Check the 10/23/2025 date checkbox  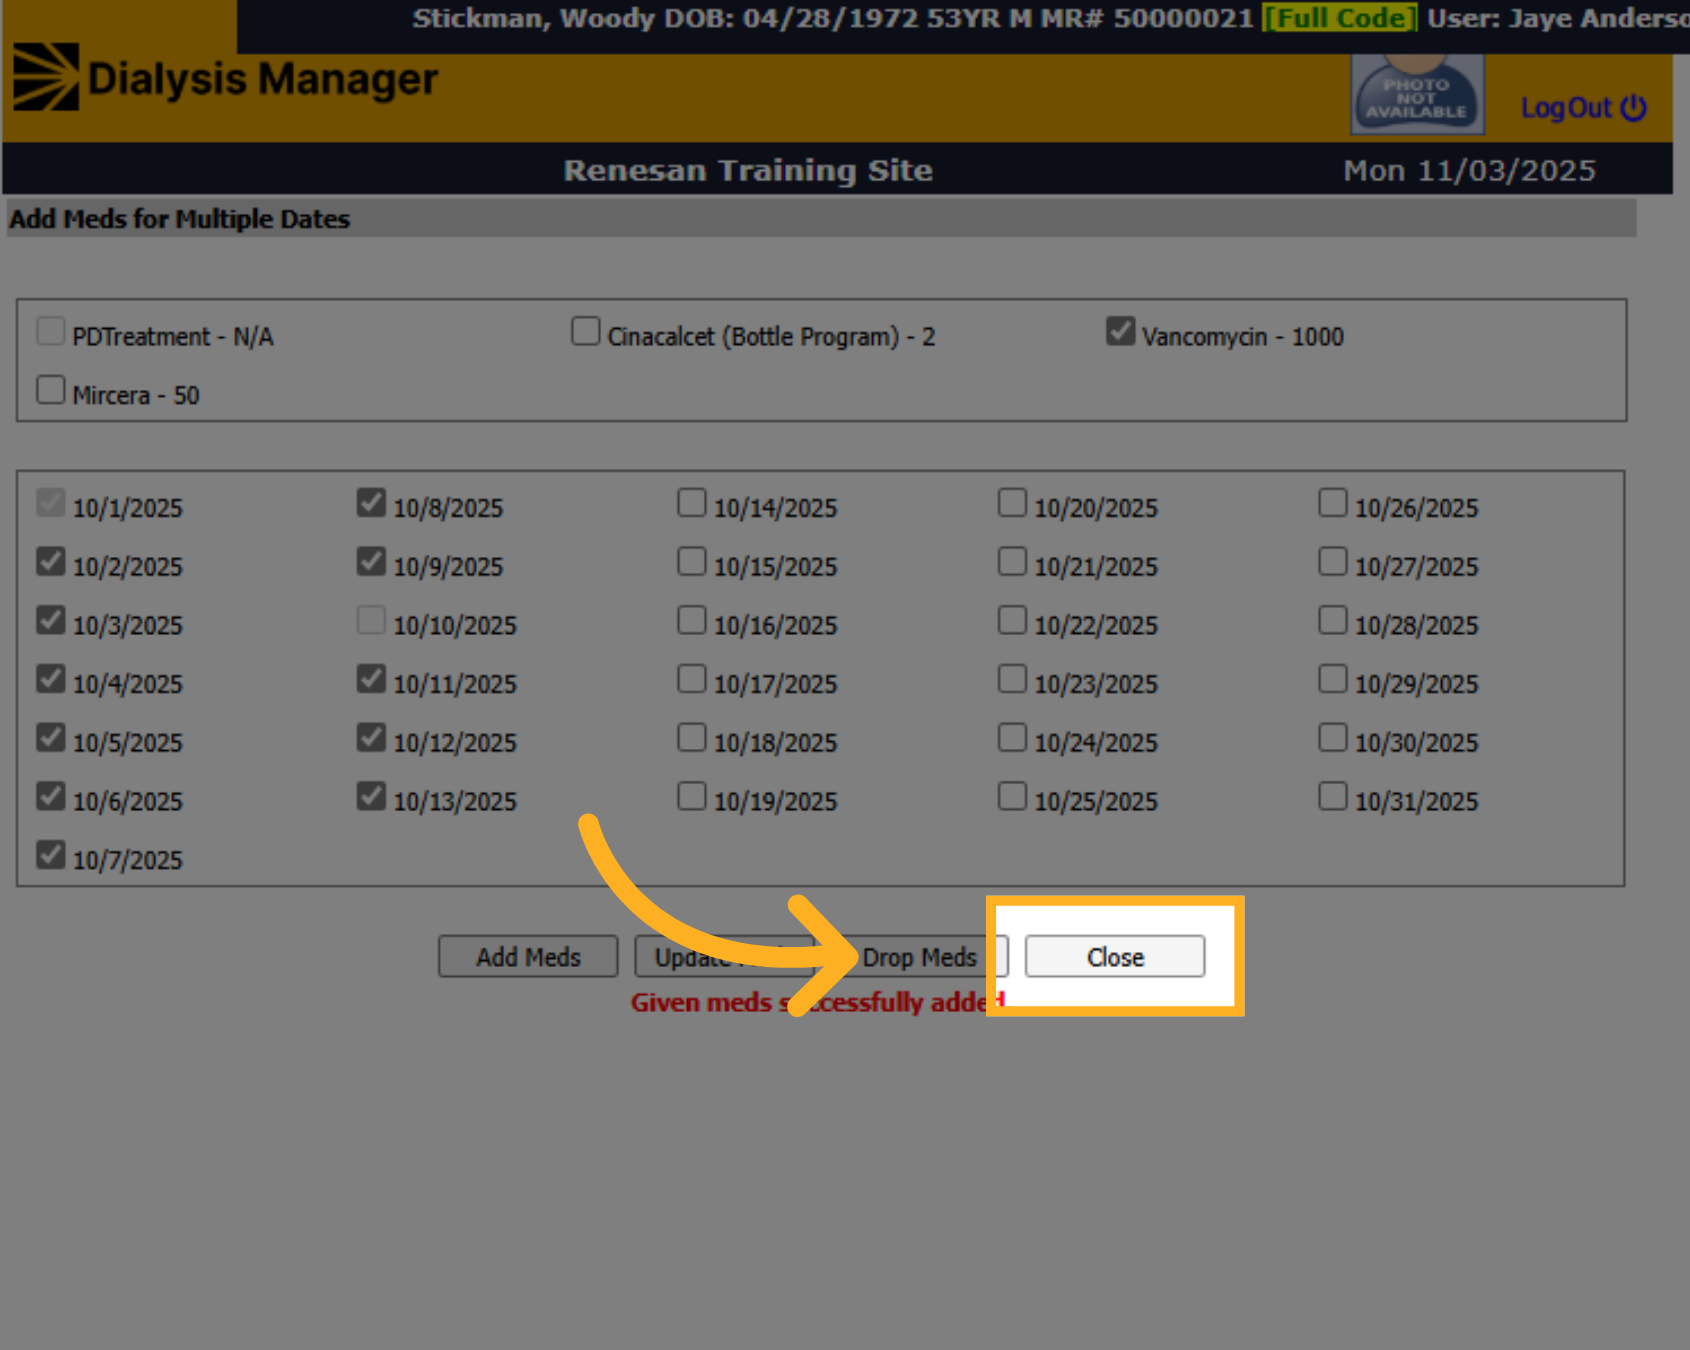pos(1012,679)
